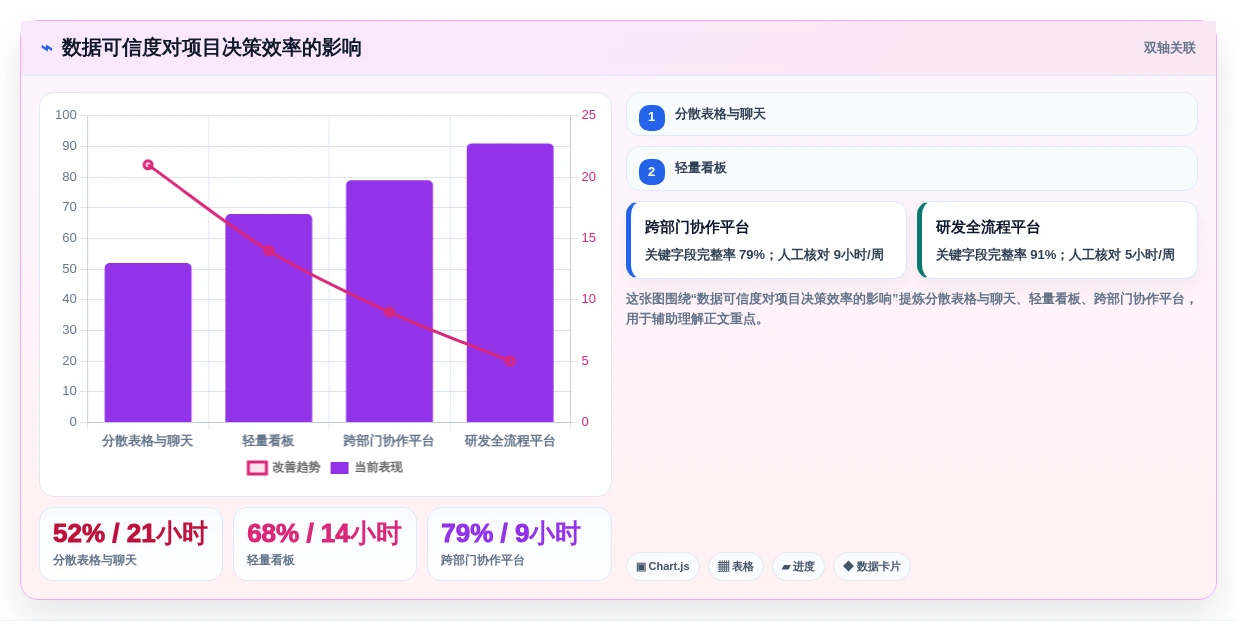Screen dimensions: 1237x621
Task: Click the 68% / 14小时 stat card
Action: pyautogui.click(x=325, y=544)
